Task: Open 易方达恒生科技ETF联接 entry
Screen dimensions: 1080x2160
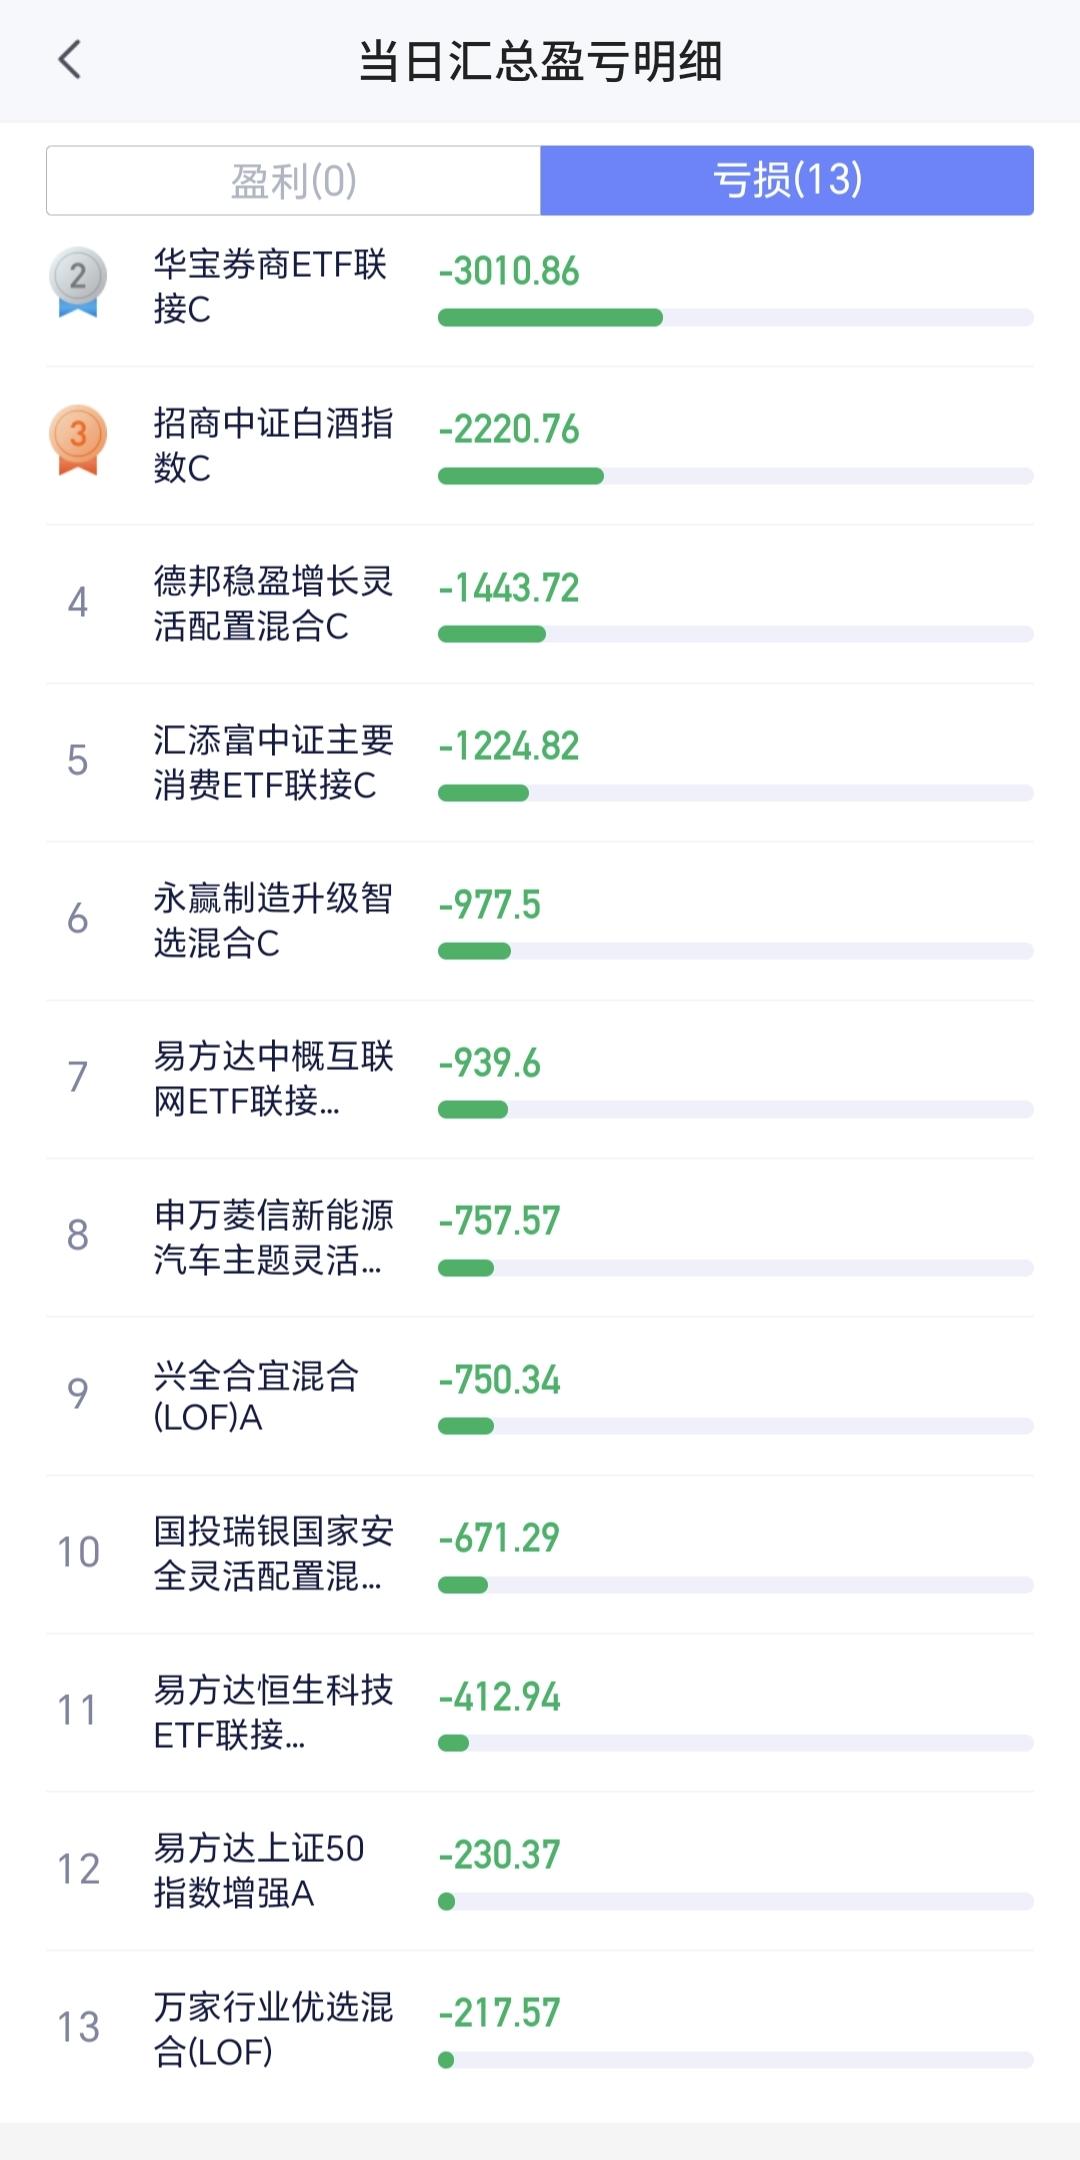Action: click(540, 1713)
